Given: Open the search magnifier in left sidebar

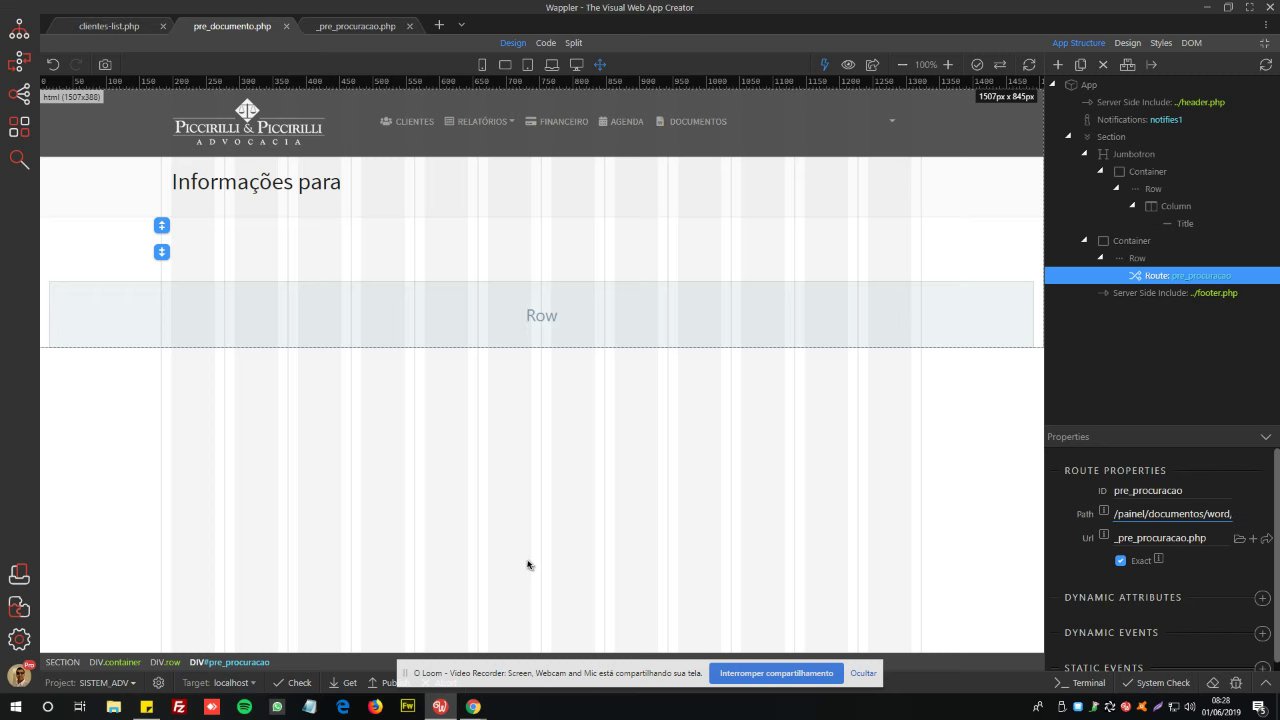Looking at the screenshot, I should click(x=19, y=159).
